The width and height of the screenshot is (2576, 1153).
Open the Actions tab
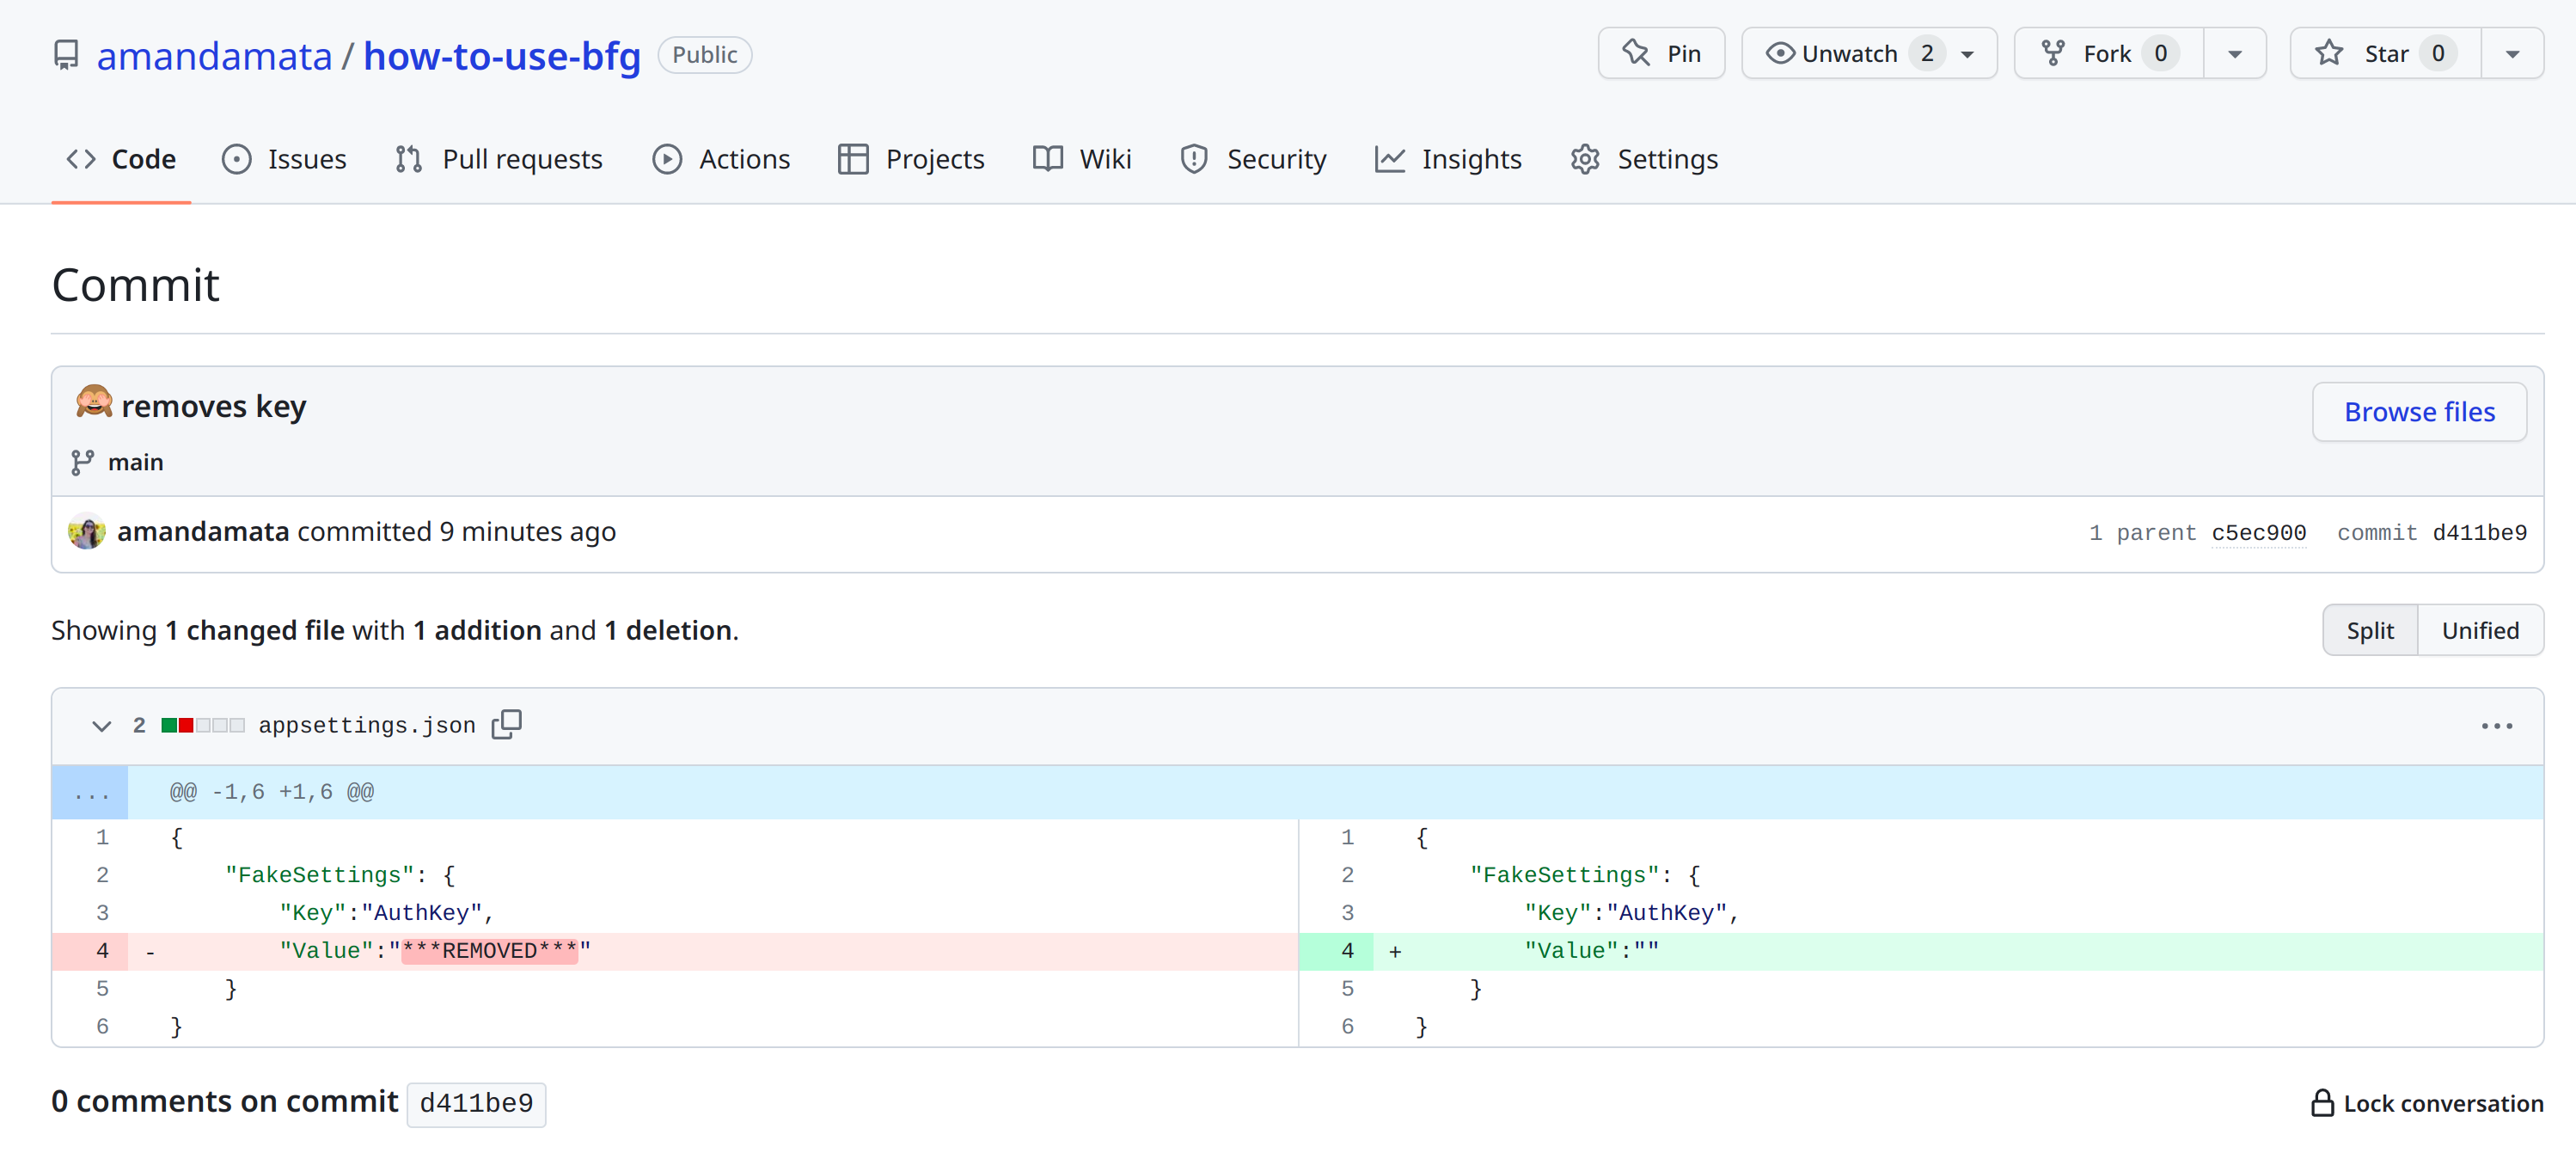(721, 159)
